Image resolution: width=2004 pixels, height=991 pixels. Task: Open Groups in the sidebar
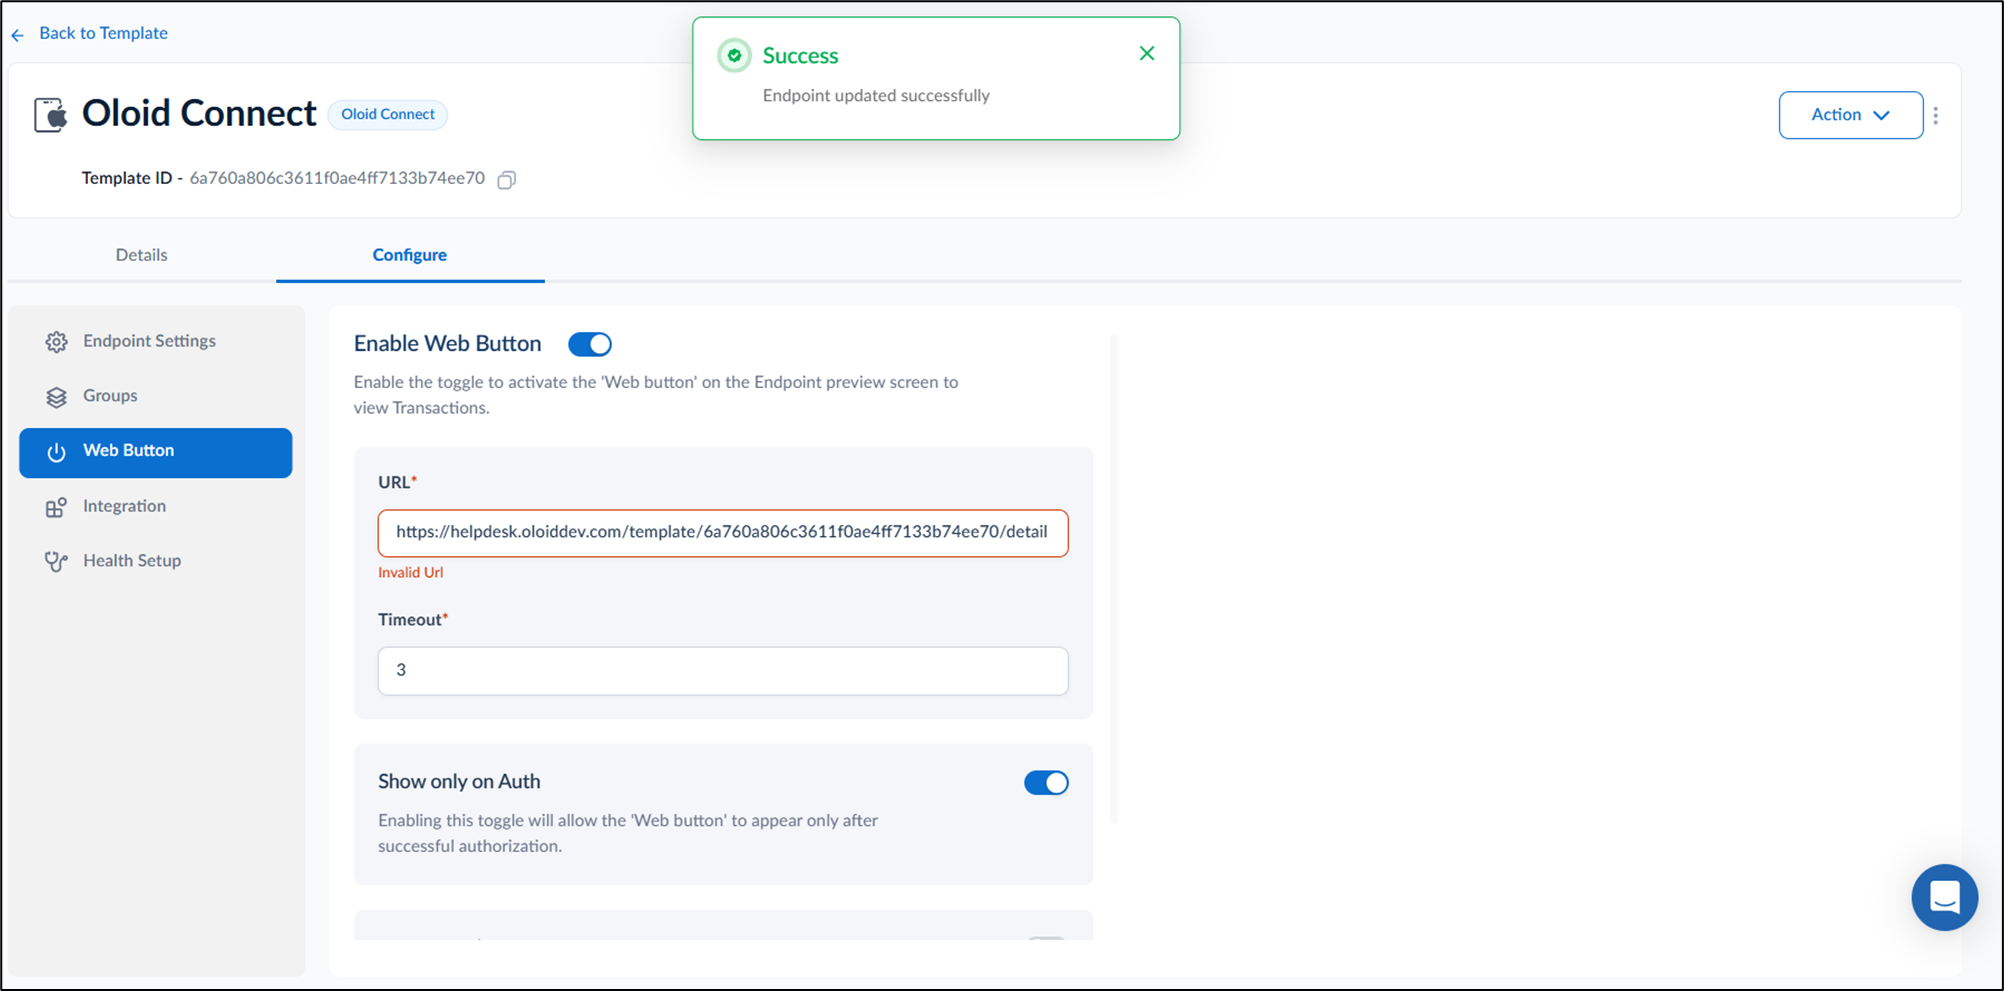[156, 396]
